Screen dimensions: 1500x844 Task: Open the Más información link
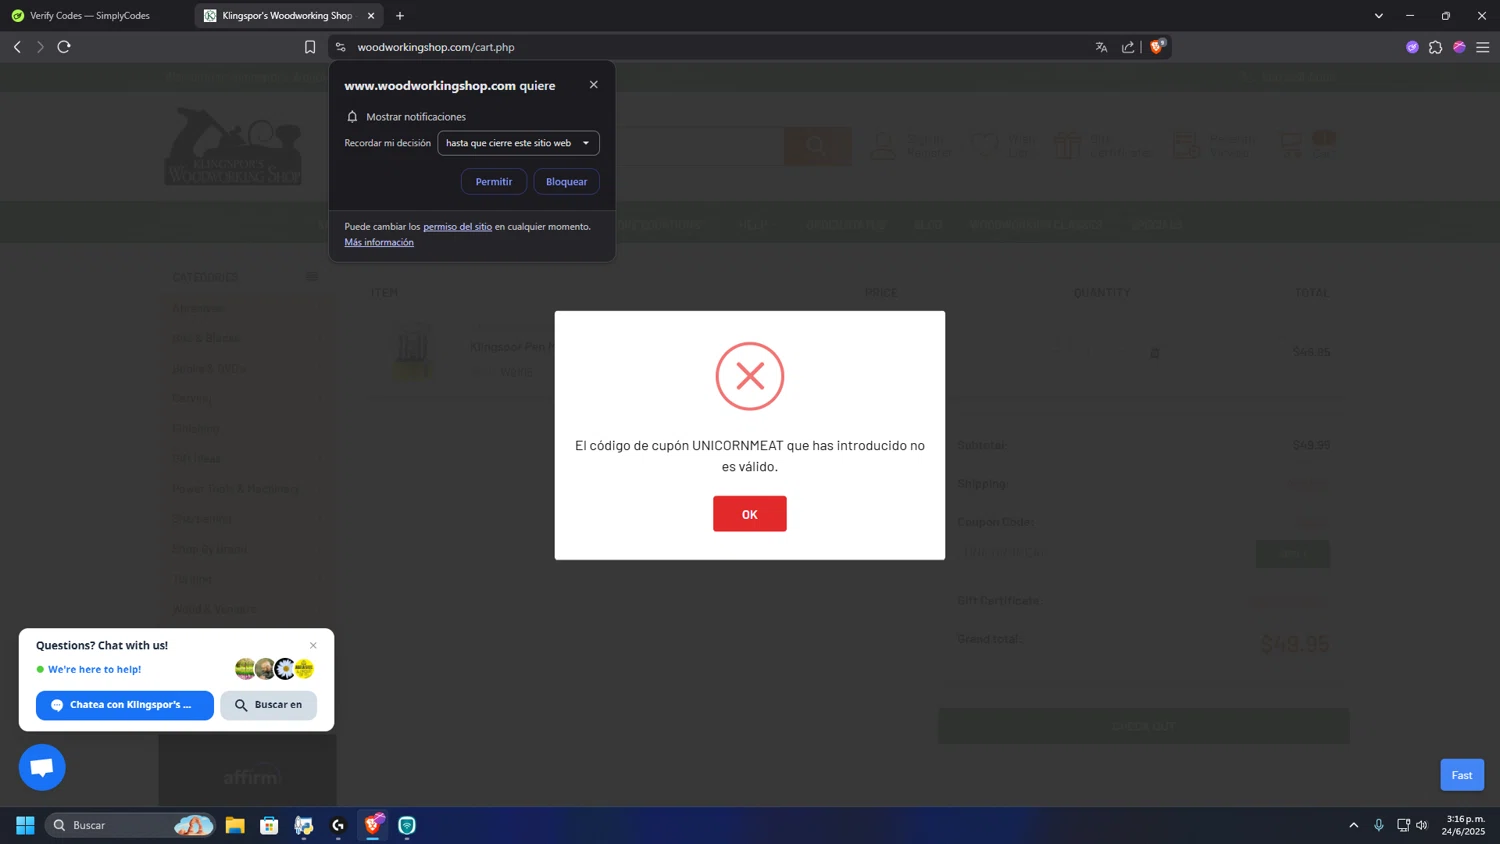click(379, 243)
